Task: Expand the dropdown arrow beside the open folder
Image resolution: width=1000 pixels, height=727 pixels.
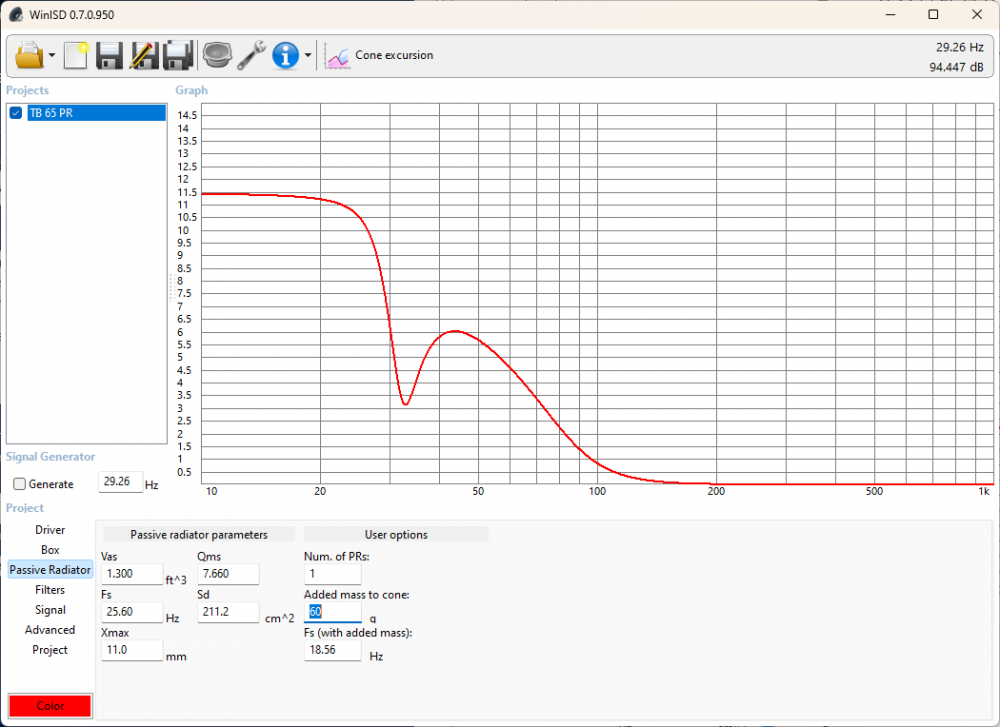Action: click(x=52, y=56)
